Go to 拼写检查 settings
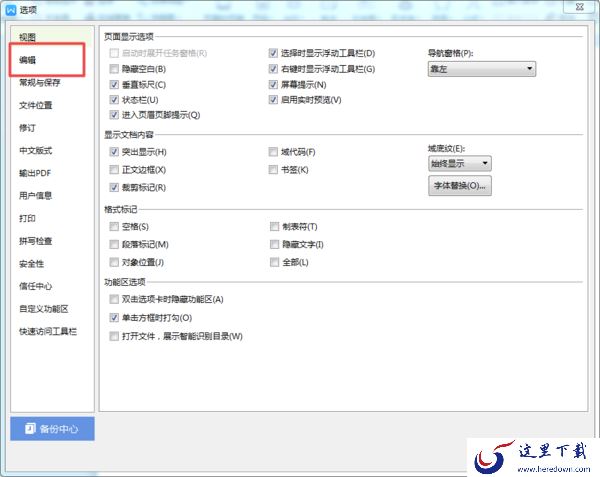 click(36, 241)
